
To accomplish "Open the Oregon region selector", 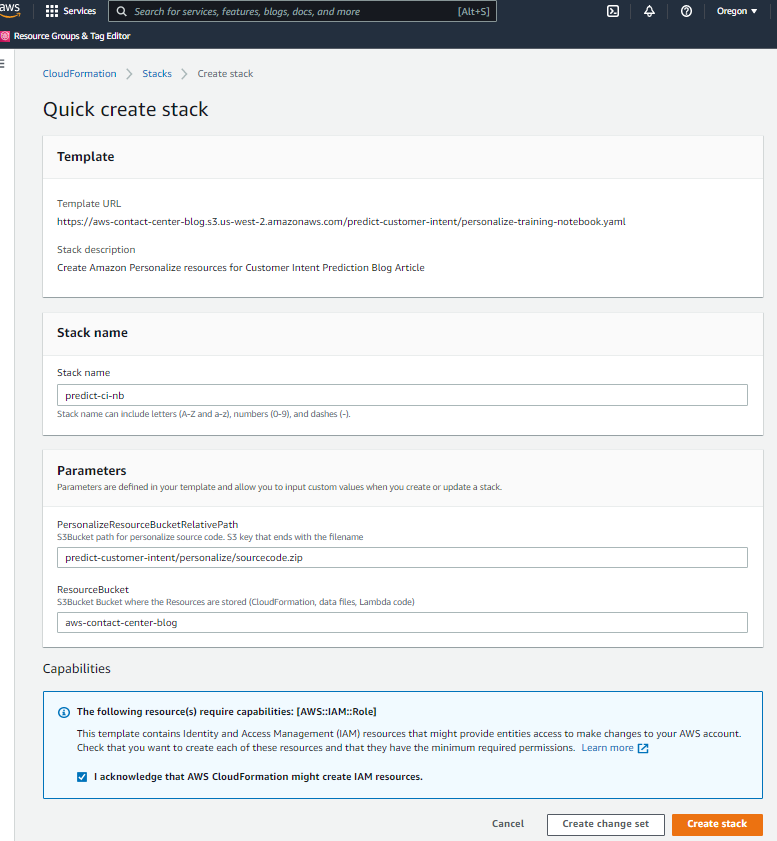I will click(x=734, y=11).
